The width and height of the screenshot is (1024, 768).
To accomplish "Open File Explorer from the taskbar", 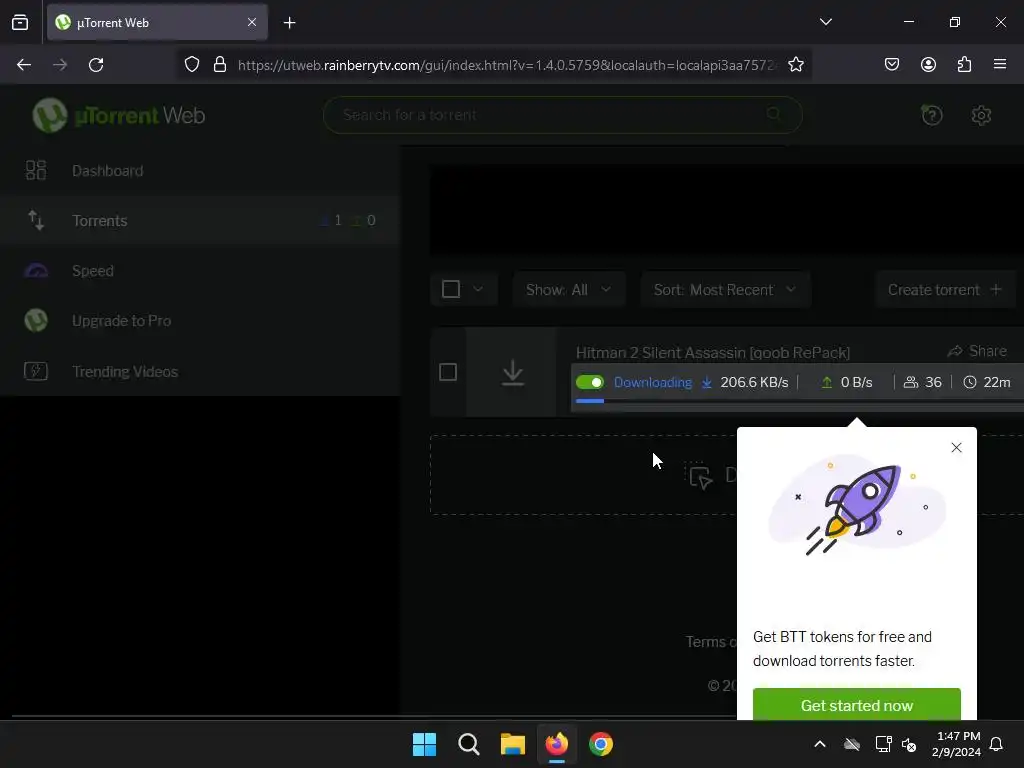I will point(513,744).
